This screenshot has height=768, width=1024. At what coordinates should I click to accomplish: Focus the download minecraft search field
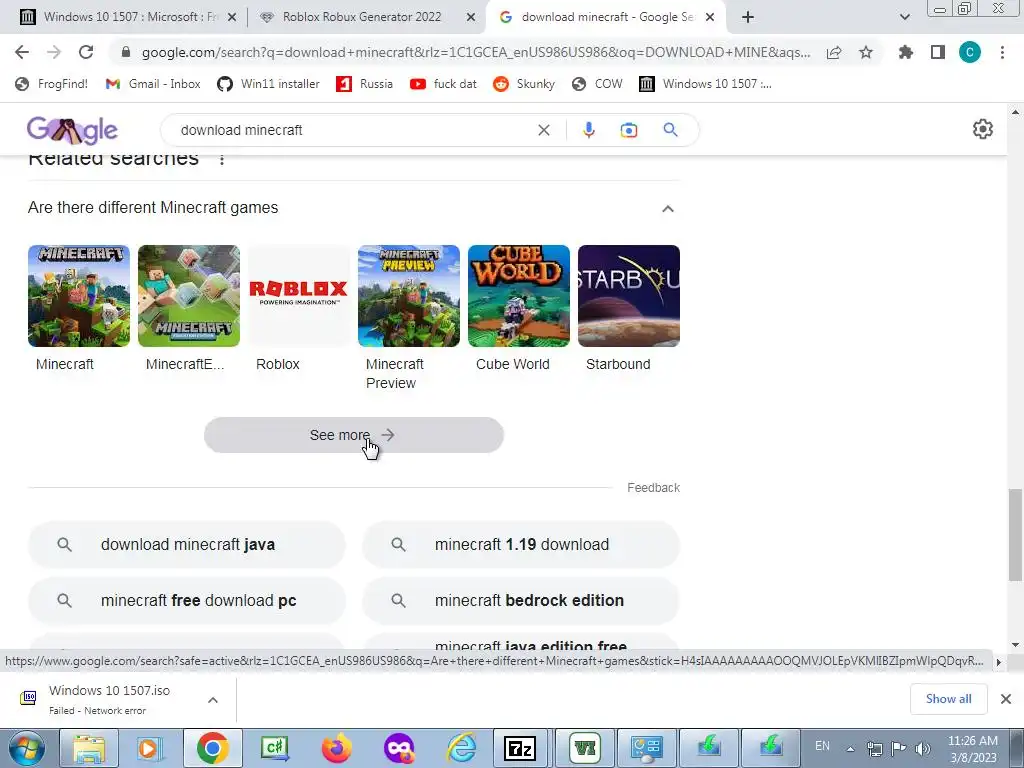coord(353,130)
